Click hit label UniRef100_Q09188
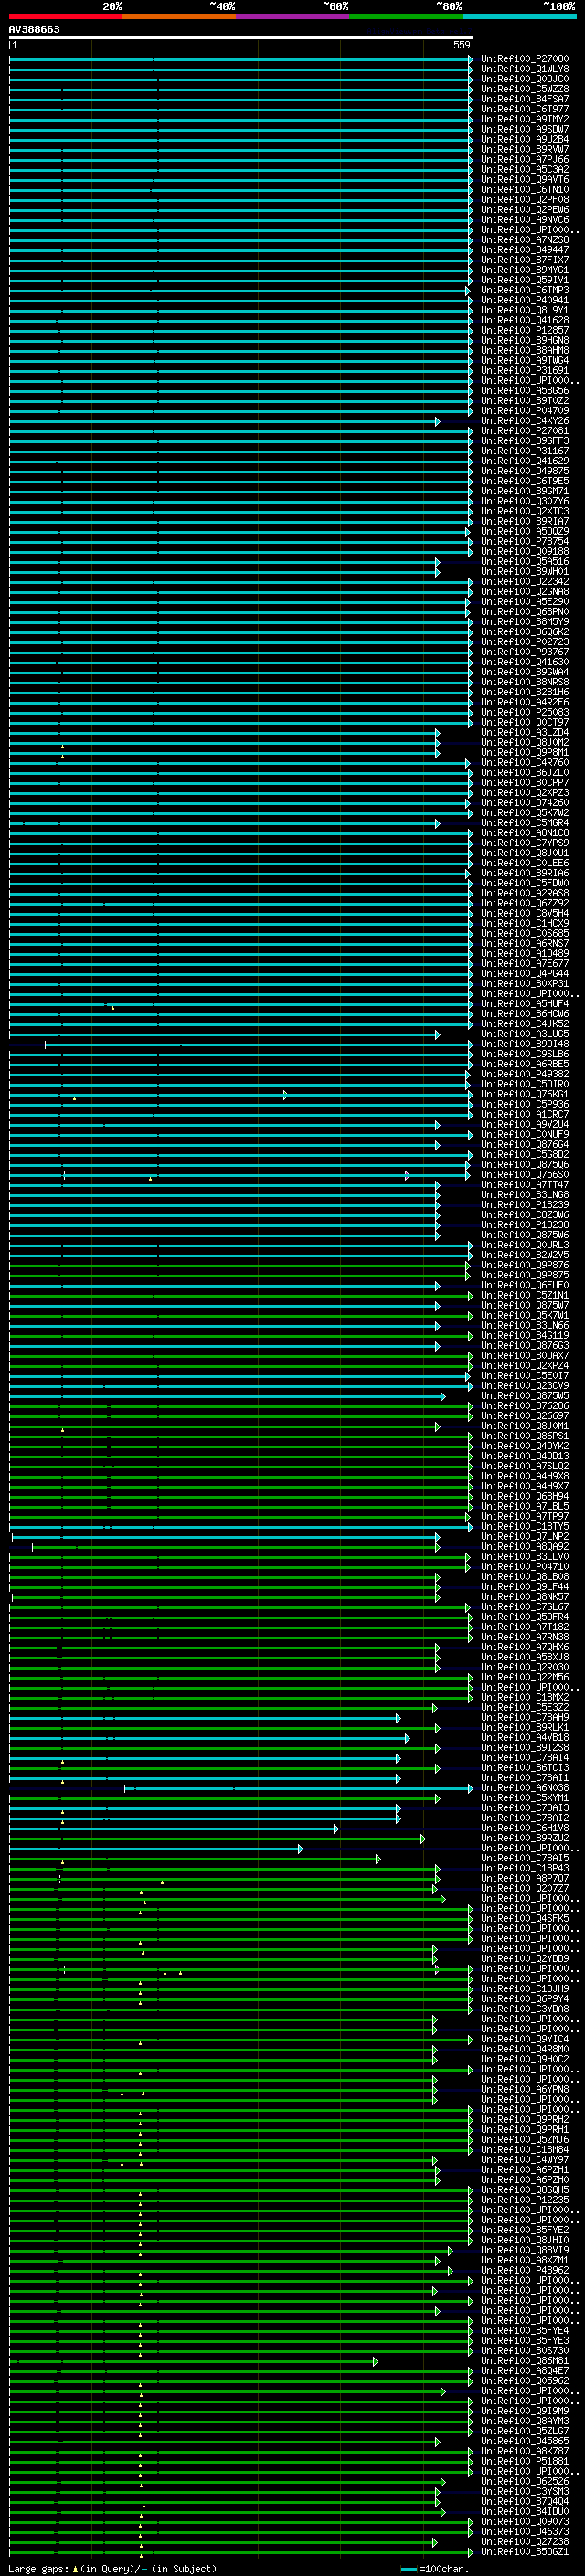Viewport: 585px width, 2576px height. 525,551
